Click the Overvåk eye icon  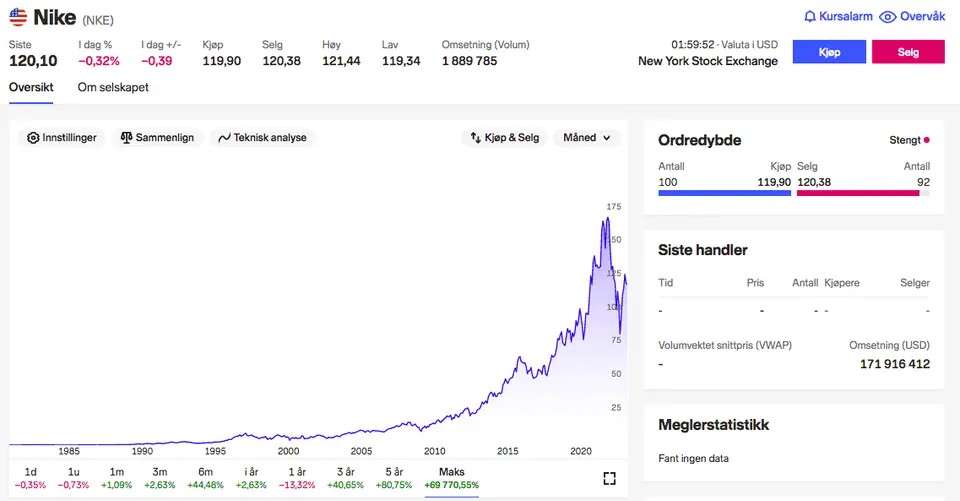point(887,17)
